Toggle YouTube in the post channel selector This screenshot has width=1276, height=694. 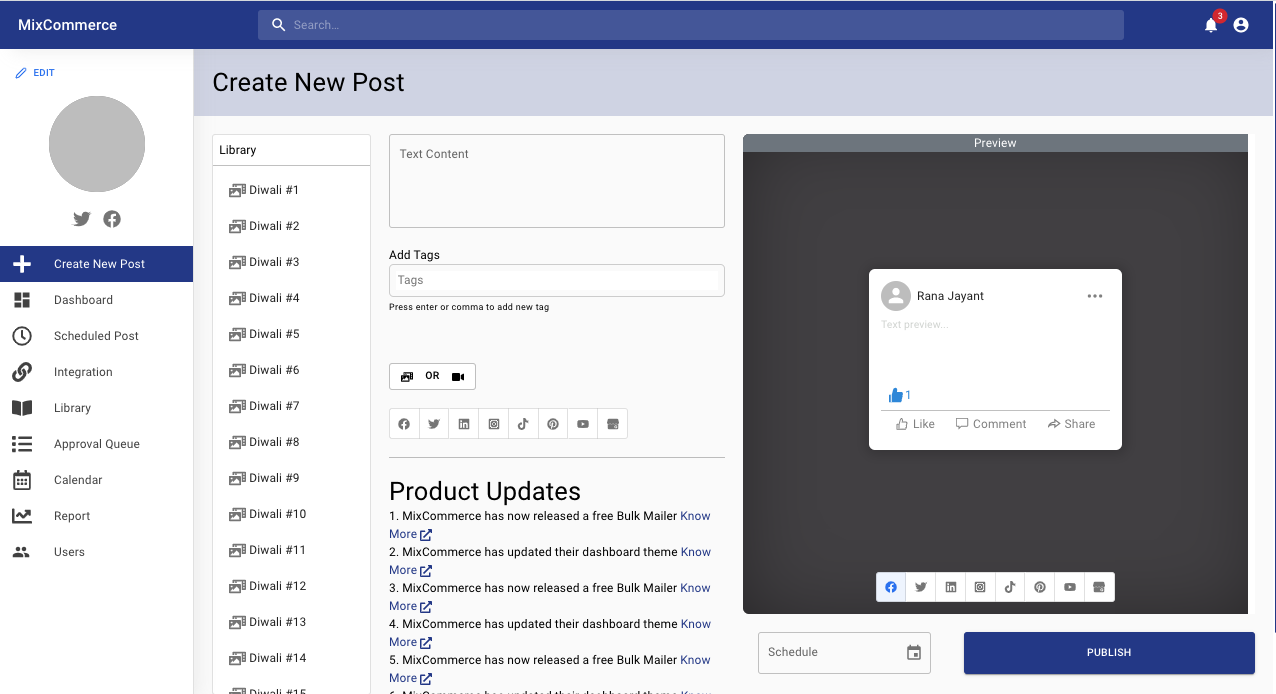(x=583, y=424)
